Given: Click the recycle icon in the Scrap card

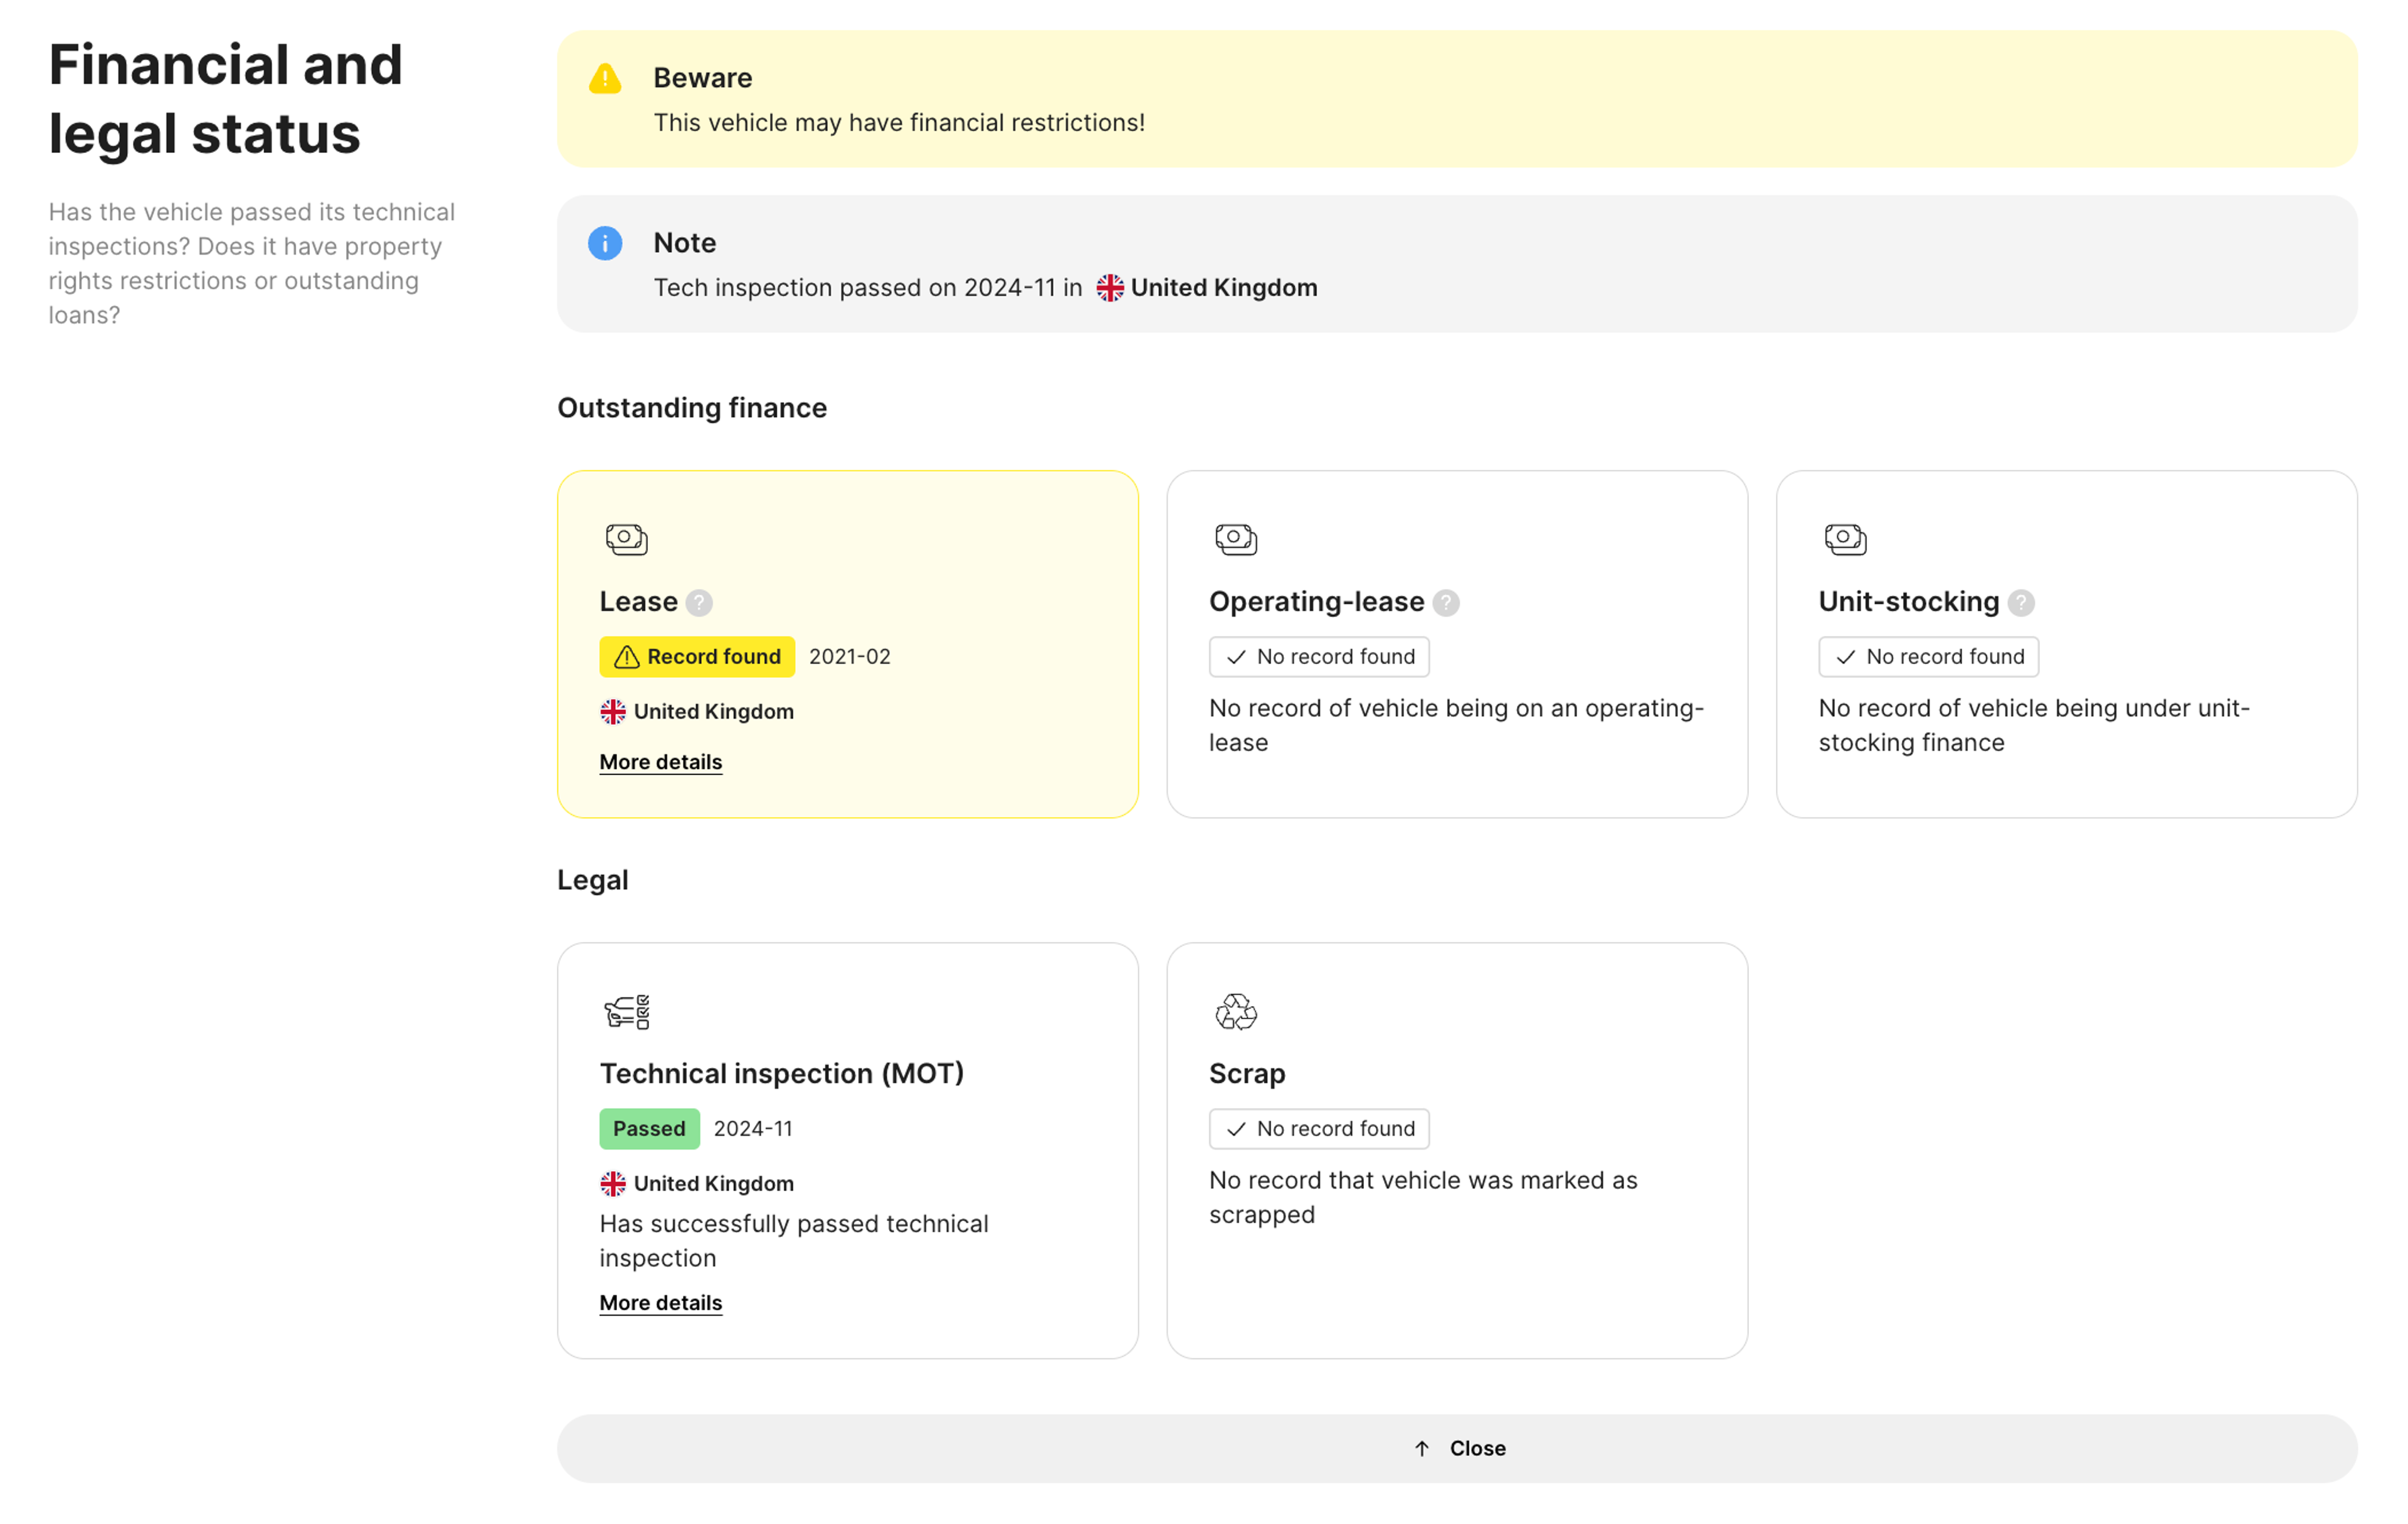Looking at the screenshot, I should click(1235, 1011).
